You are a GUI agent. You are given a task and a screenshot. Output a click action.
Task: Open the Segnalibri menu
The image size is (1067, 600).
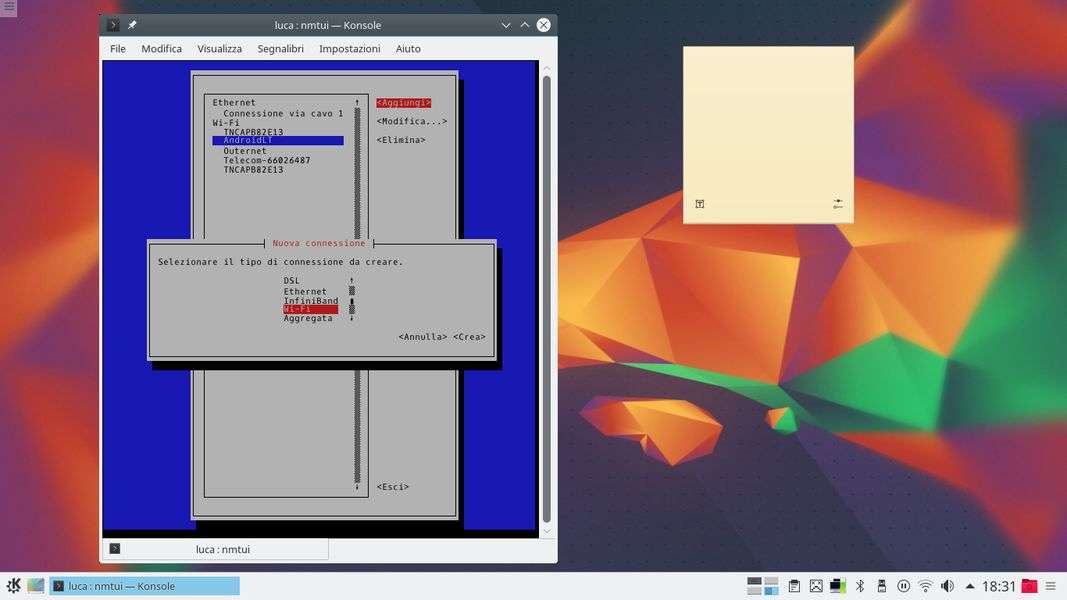pos(280,49)
